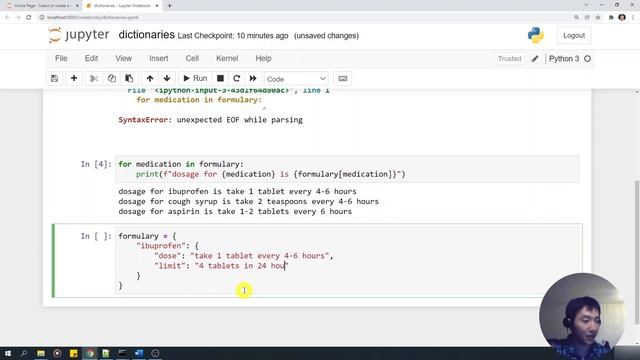Click inside the In [4] code cell
This screenshot has width=640, height=360.
tap(347, 169)
